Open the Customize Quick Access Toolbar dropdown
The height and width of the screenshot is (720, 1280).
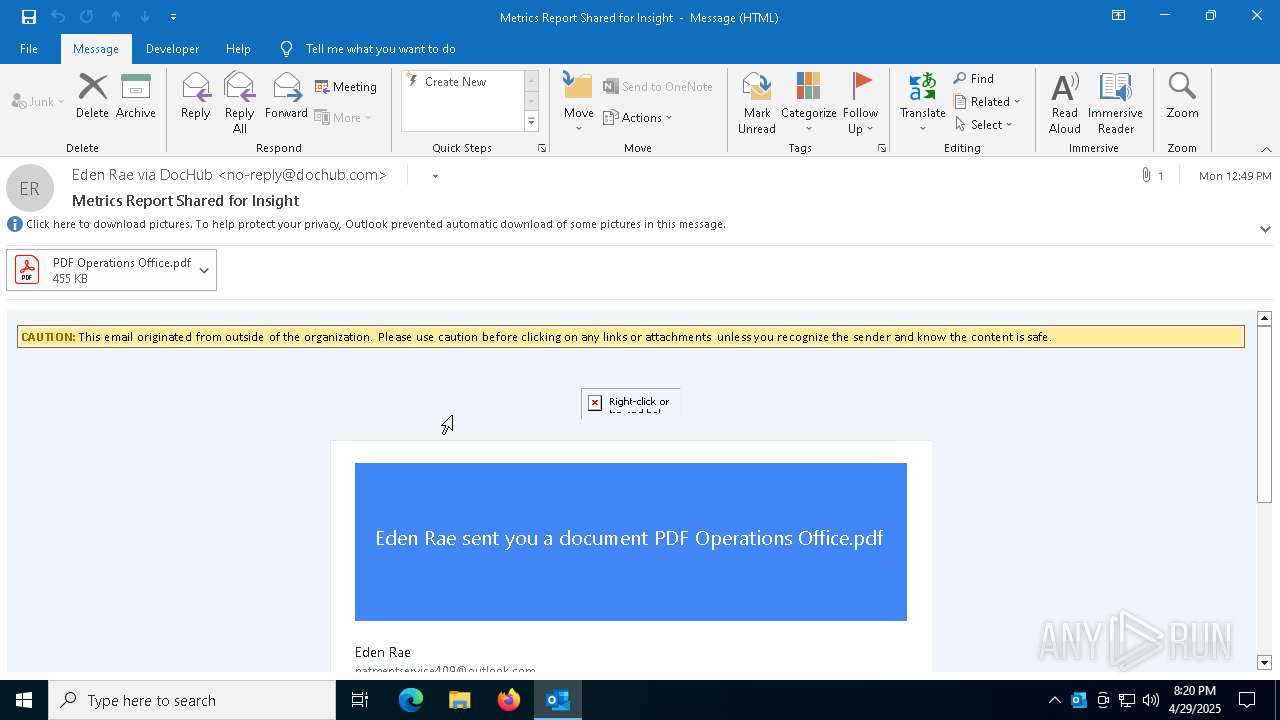[174, 17]
